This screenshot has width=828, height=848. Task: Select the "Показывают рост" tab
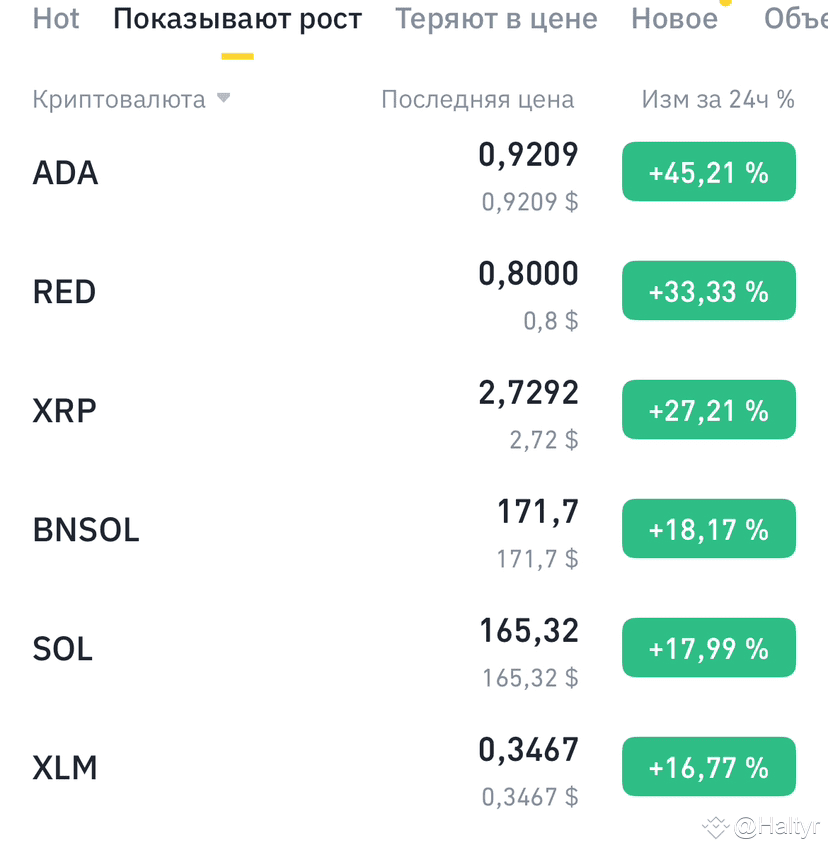click(237, 18)
